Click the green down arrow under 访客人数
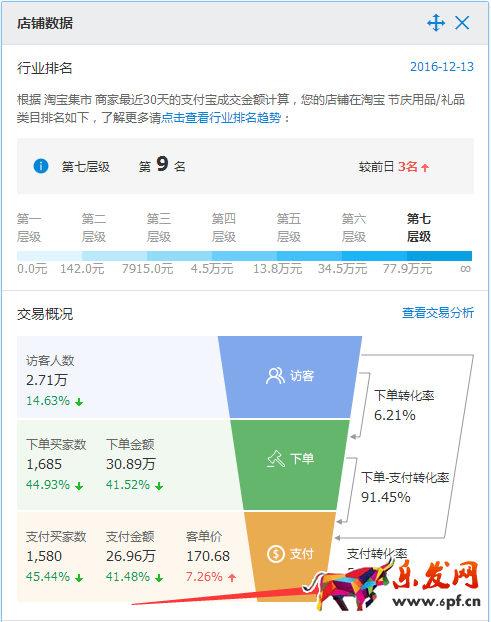 pos(79,402)
